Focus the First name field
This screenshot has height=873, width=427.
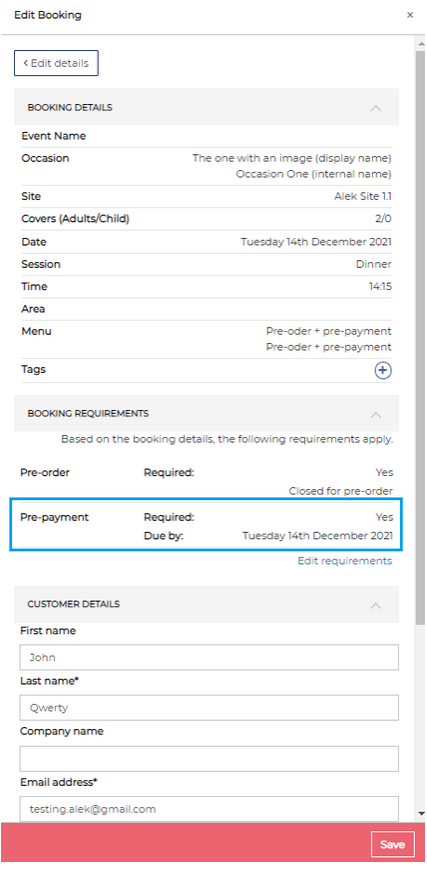pos(209,657)
